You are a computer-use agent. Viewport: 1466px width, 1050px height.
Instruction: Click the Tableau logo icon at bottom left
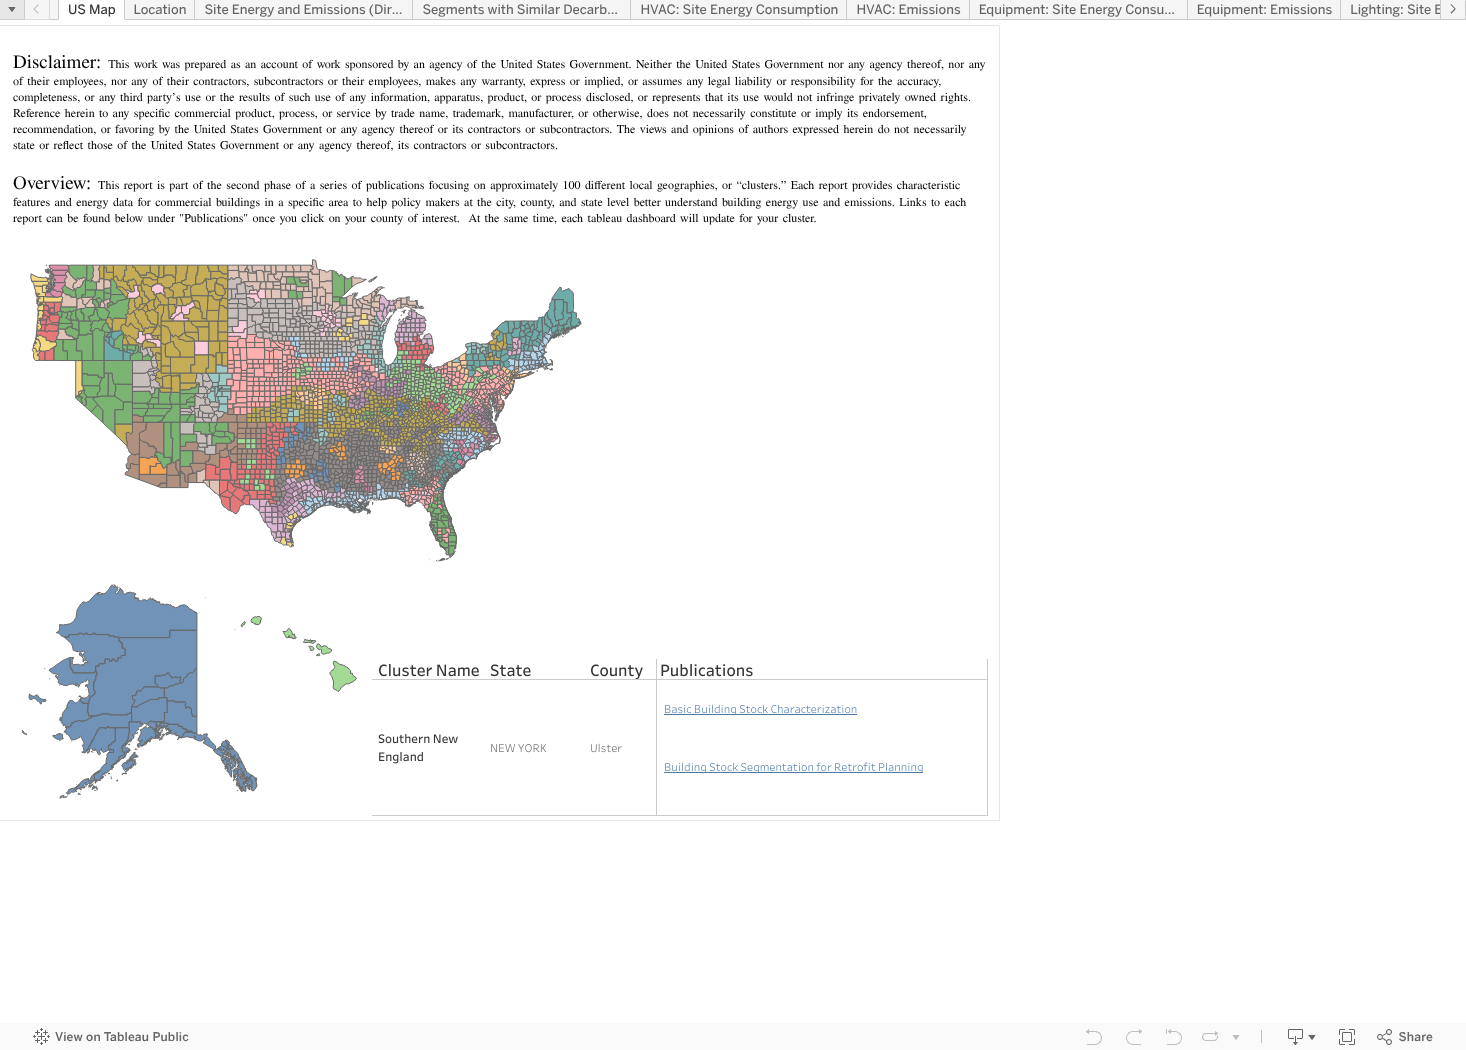41,1037
